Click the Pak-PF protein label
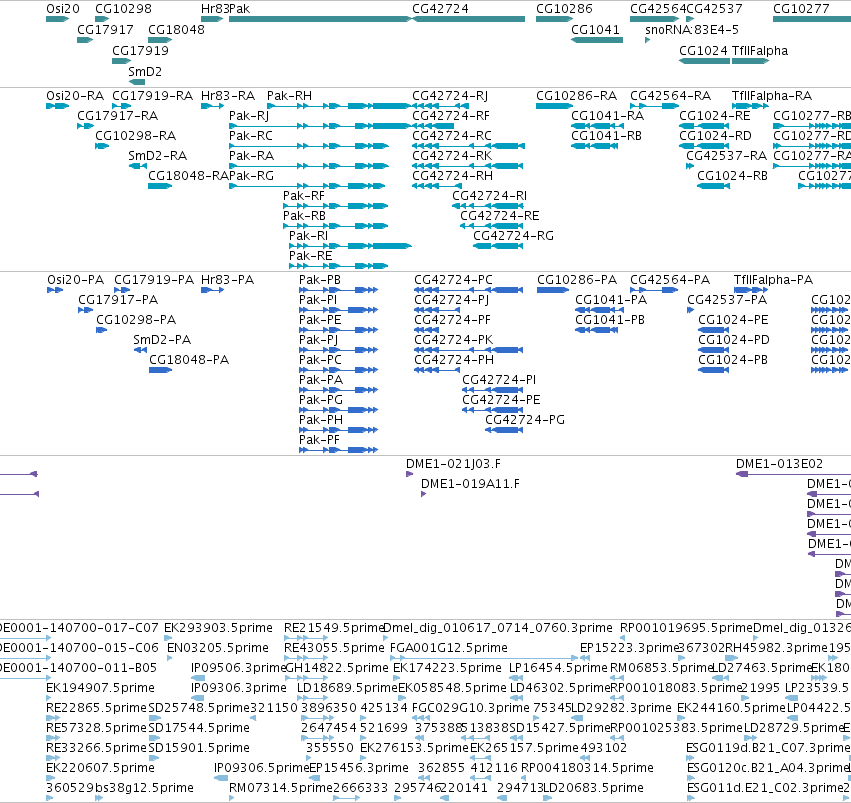This screenshot has height=803, width=851. pos(320,439)
